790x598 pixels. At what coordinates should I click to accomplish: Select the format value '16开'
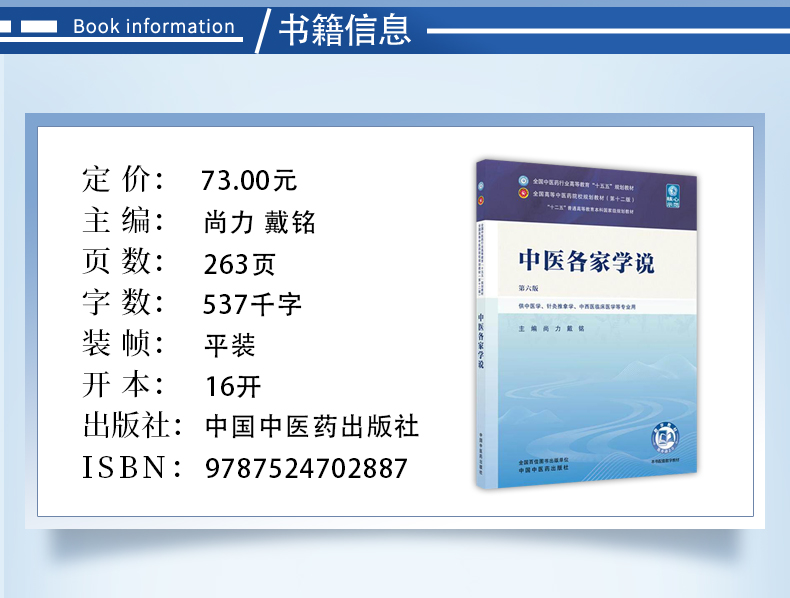(233, 386)
